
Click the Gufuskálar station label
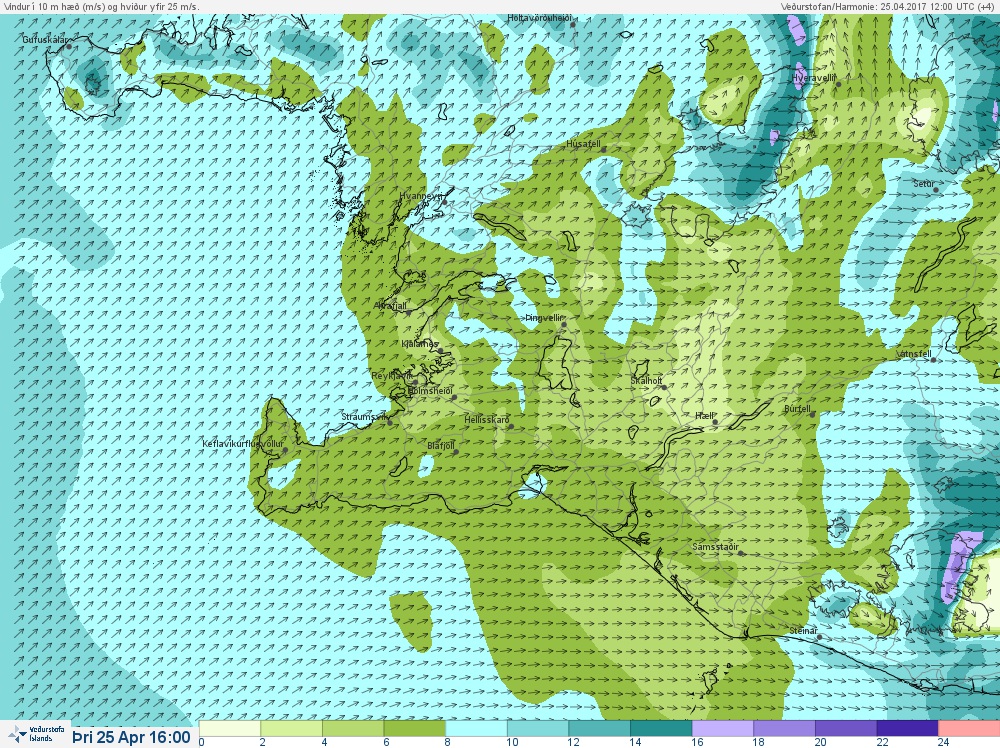pos(44,40)
